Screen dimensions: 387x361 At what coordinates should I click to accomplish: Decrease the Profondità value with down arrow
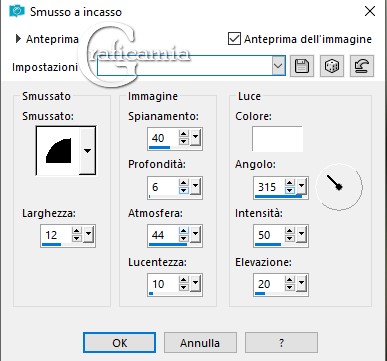click(x=184, y=190)
